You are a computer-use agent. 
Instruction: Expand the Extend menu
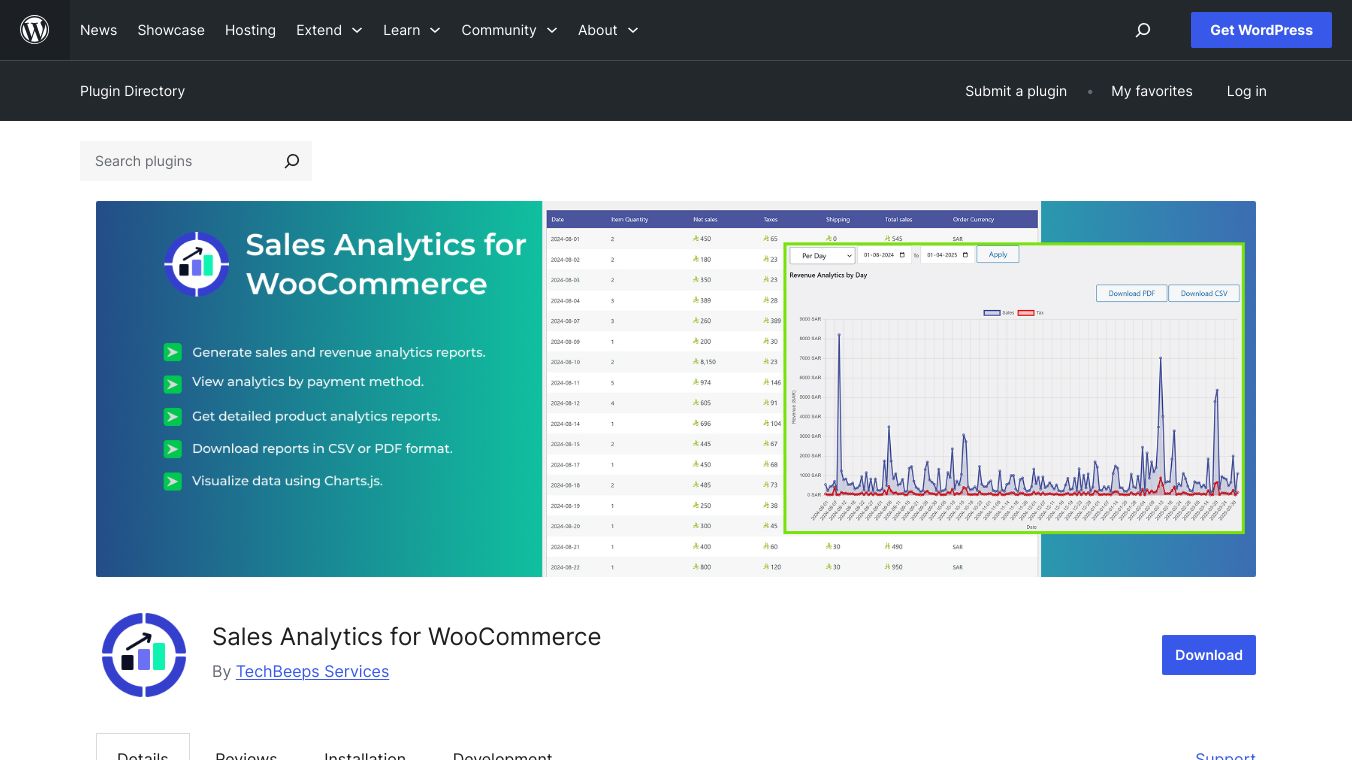[x=329, y=30]
